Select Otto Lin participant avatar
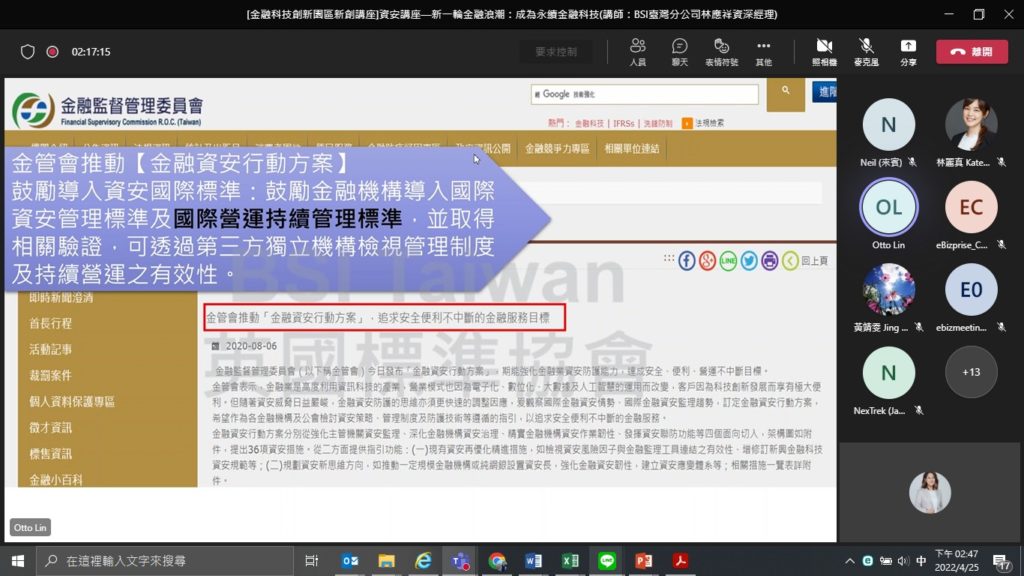The image size is (1024, 576). pyautogui.click(x=888, y=207)
